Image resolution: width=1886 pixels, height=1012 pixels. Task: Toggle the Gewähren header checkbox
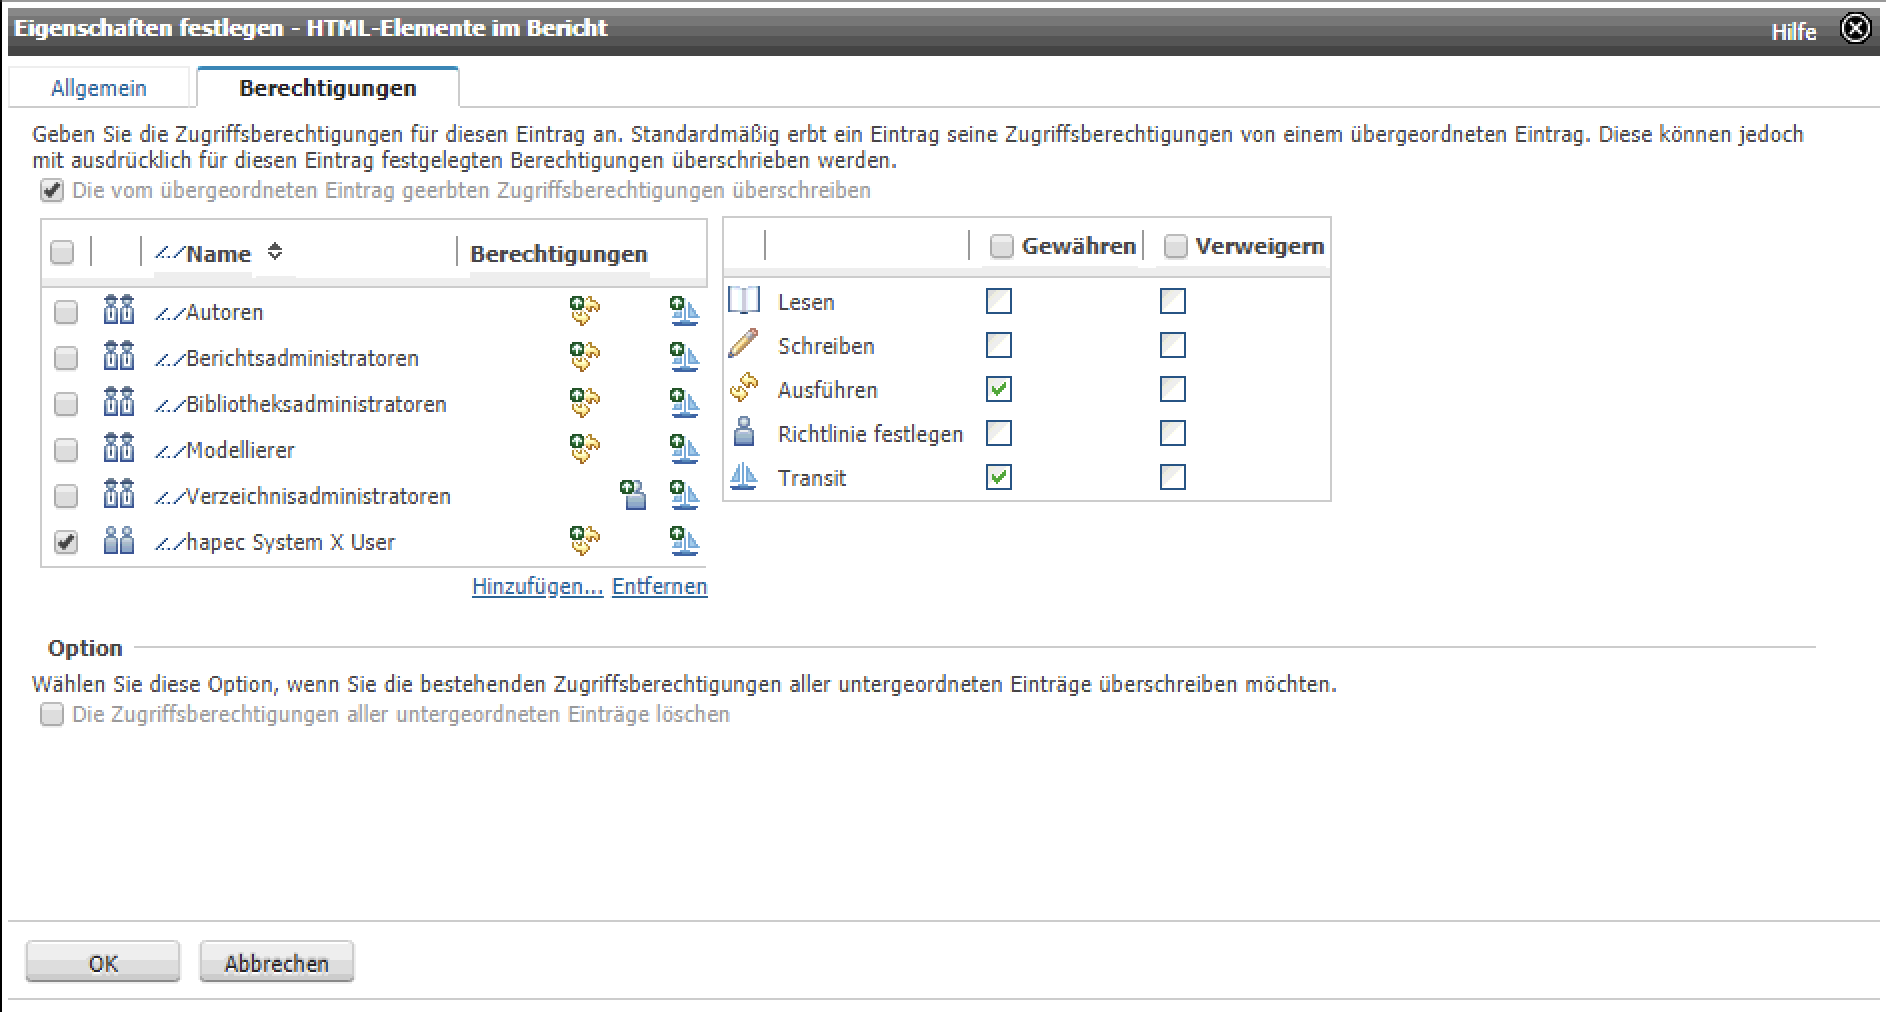(1001, 246)
